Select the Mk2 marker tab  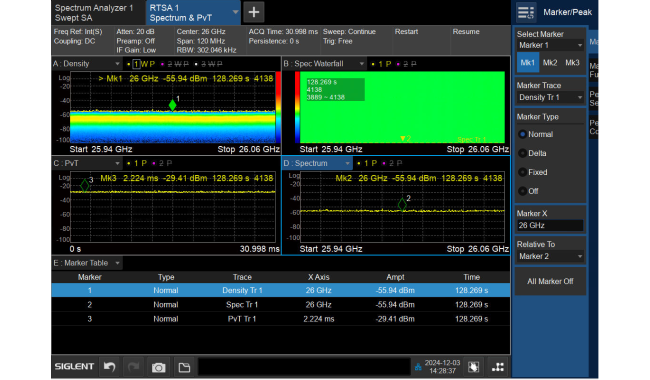click(550, 63)
